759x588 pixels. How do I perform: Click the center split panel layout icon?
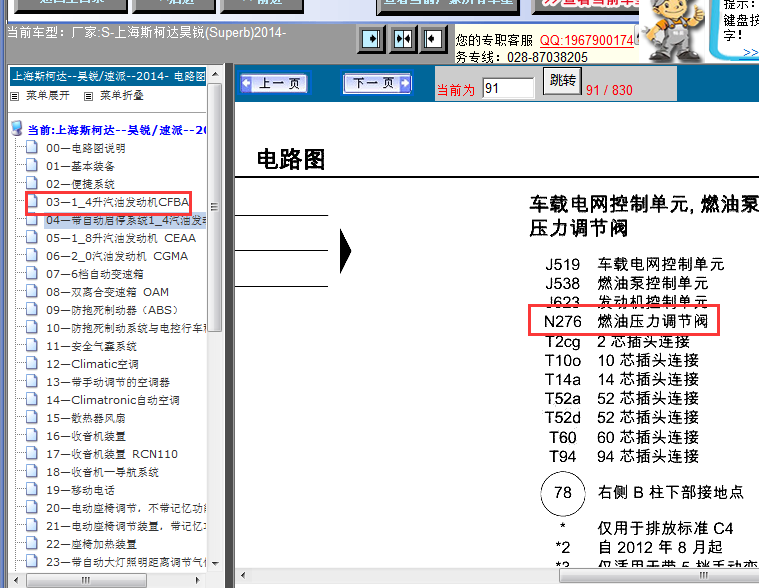(402, 39)
